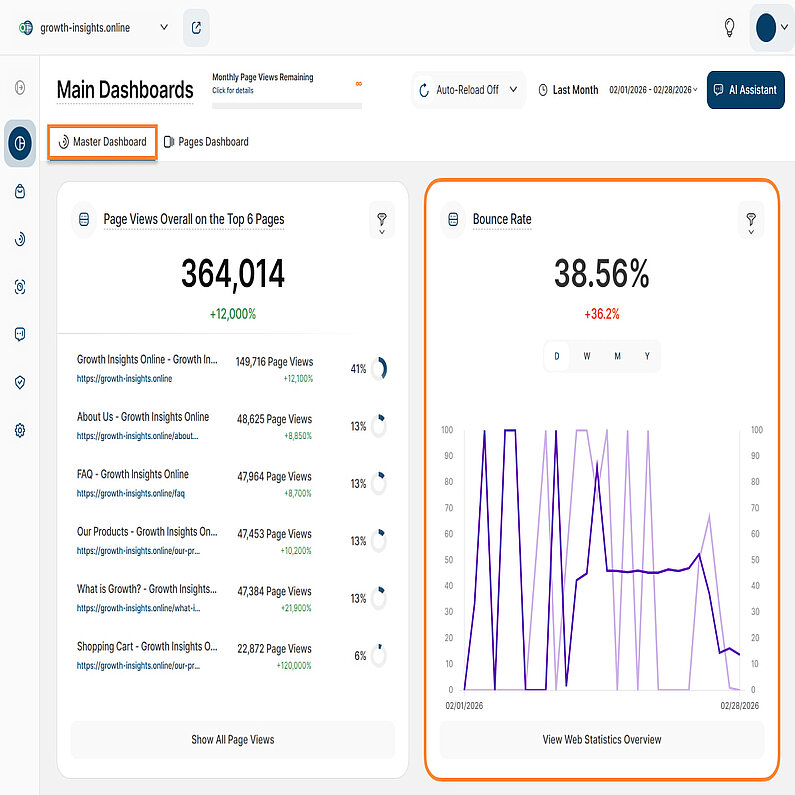Switch chart to Y yearly interval

pos(647,356)
